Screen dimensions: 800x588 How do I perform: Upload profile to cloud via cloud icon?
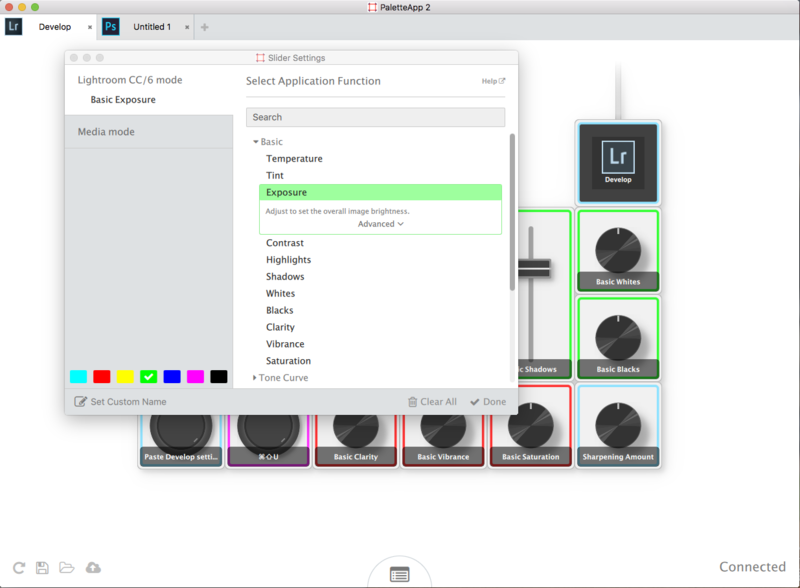coord(92,567)
